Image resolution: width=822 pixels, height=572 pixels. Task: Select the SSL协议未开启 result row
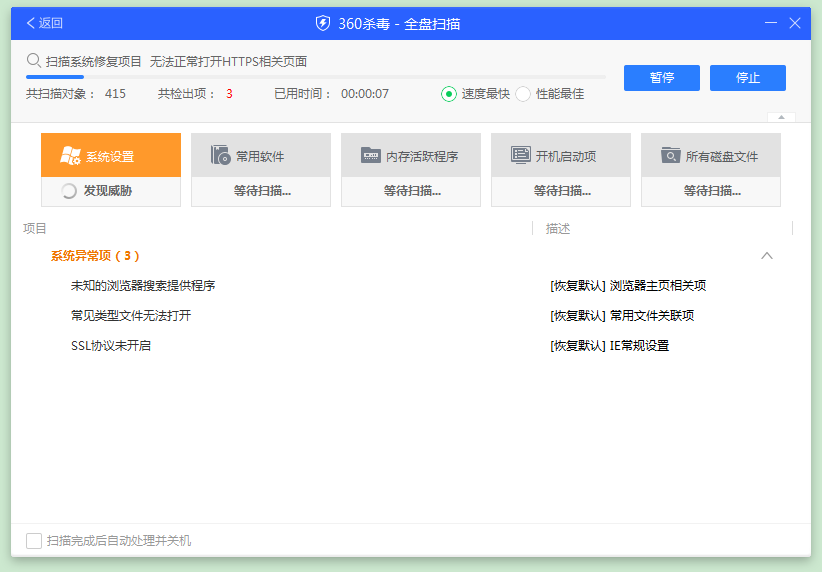point(111,346)
